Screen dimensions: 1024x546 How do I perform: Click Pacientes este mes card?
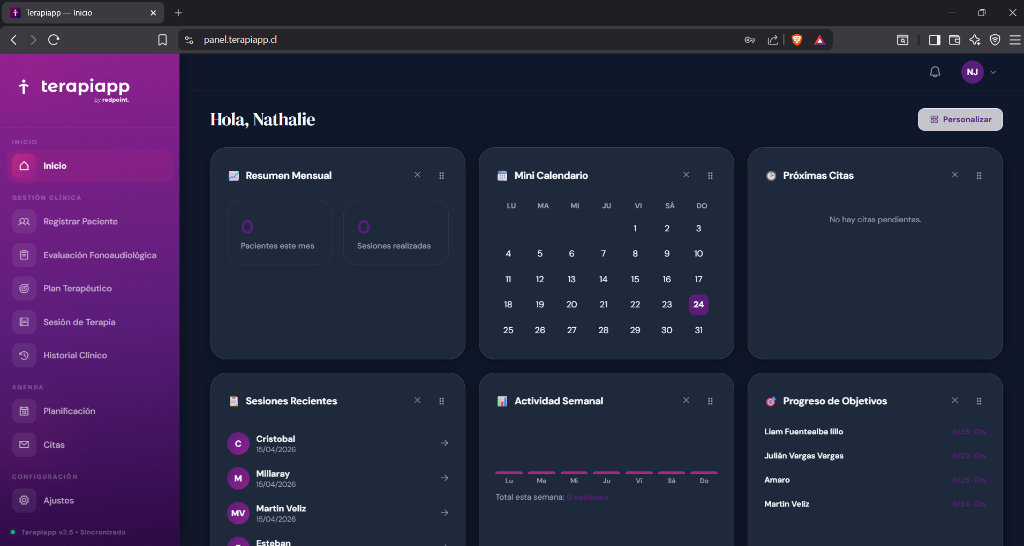280,233
